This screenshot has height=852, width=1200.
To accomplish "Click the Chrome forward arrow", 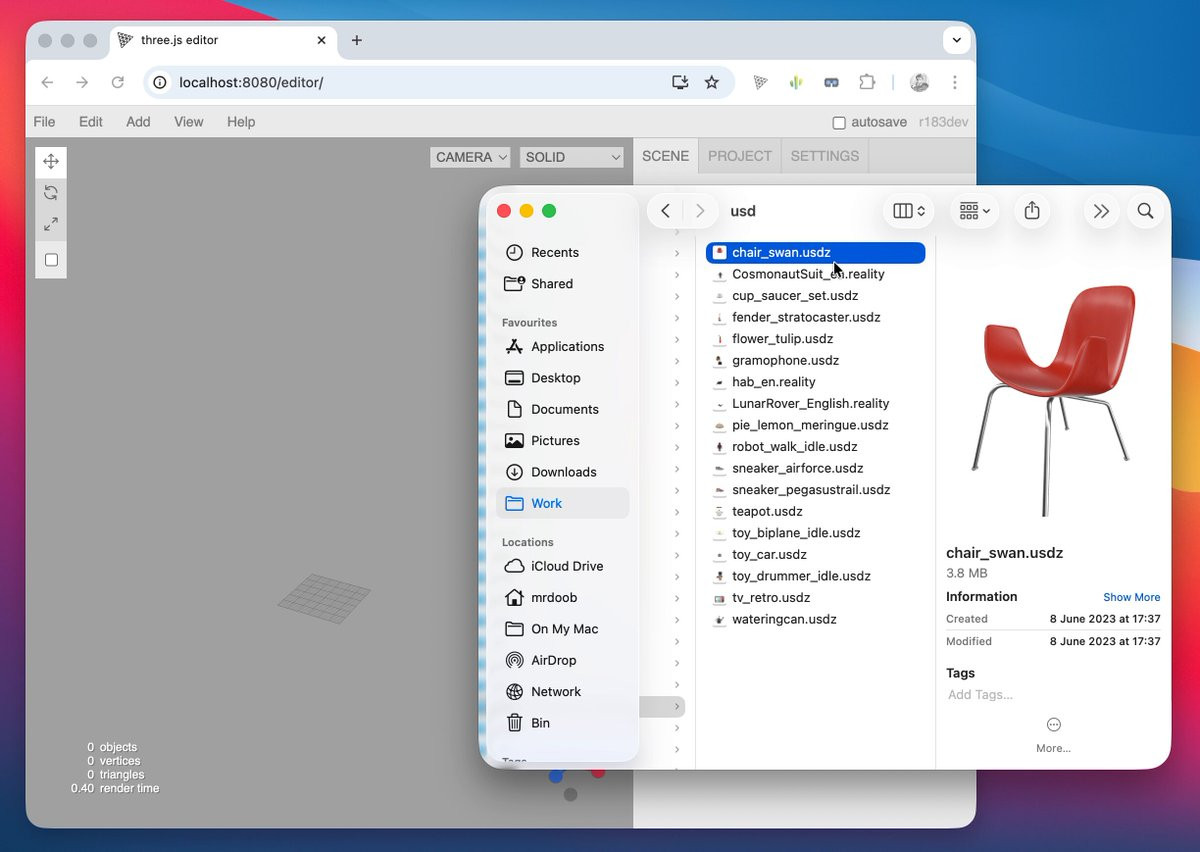I will 83,82.
